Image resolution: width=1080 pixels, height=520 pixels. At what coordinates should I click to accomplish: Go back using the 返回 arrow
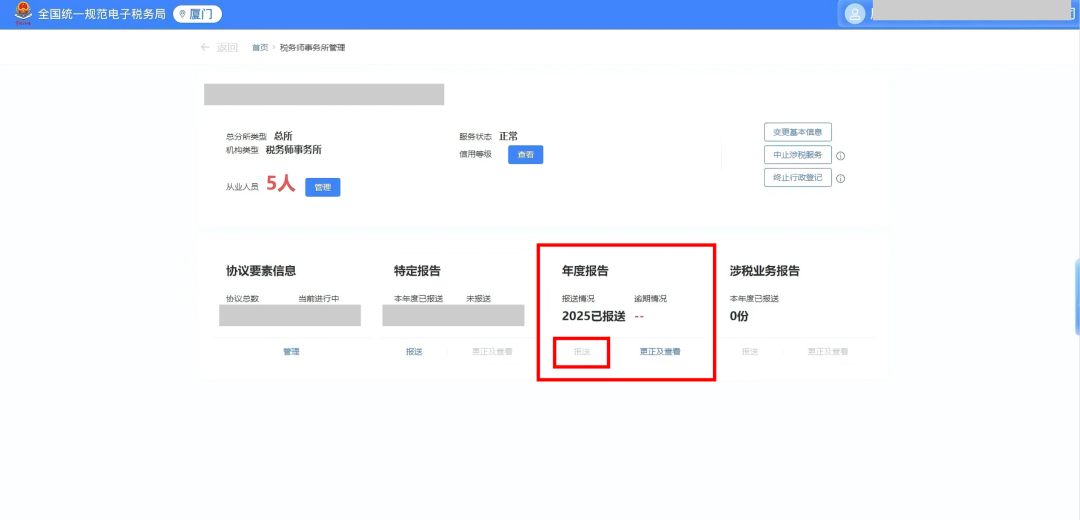coord(218,48)
